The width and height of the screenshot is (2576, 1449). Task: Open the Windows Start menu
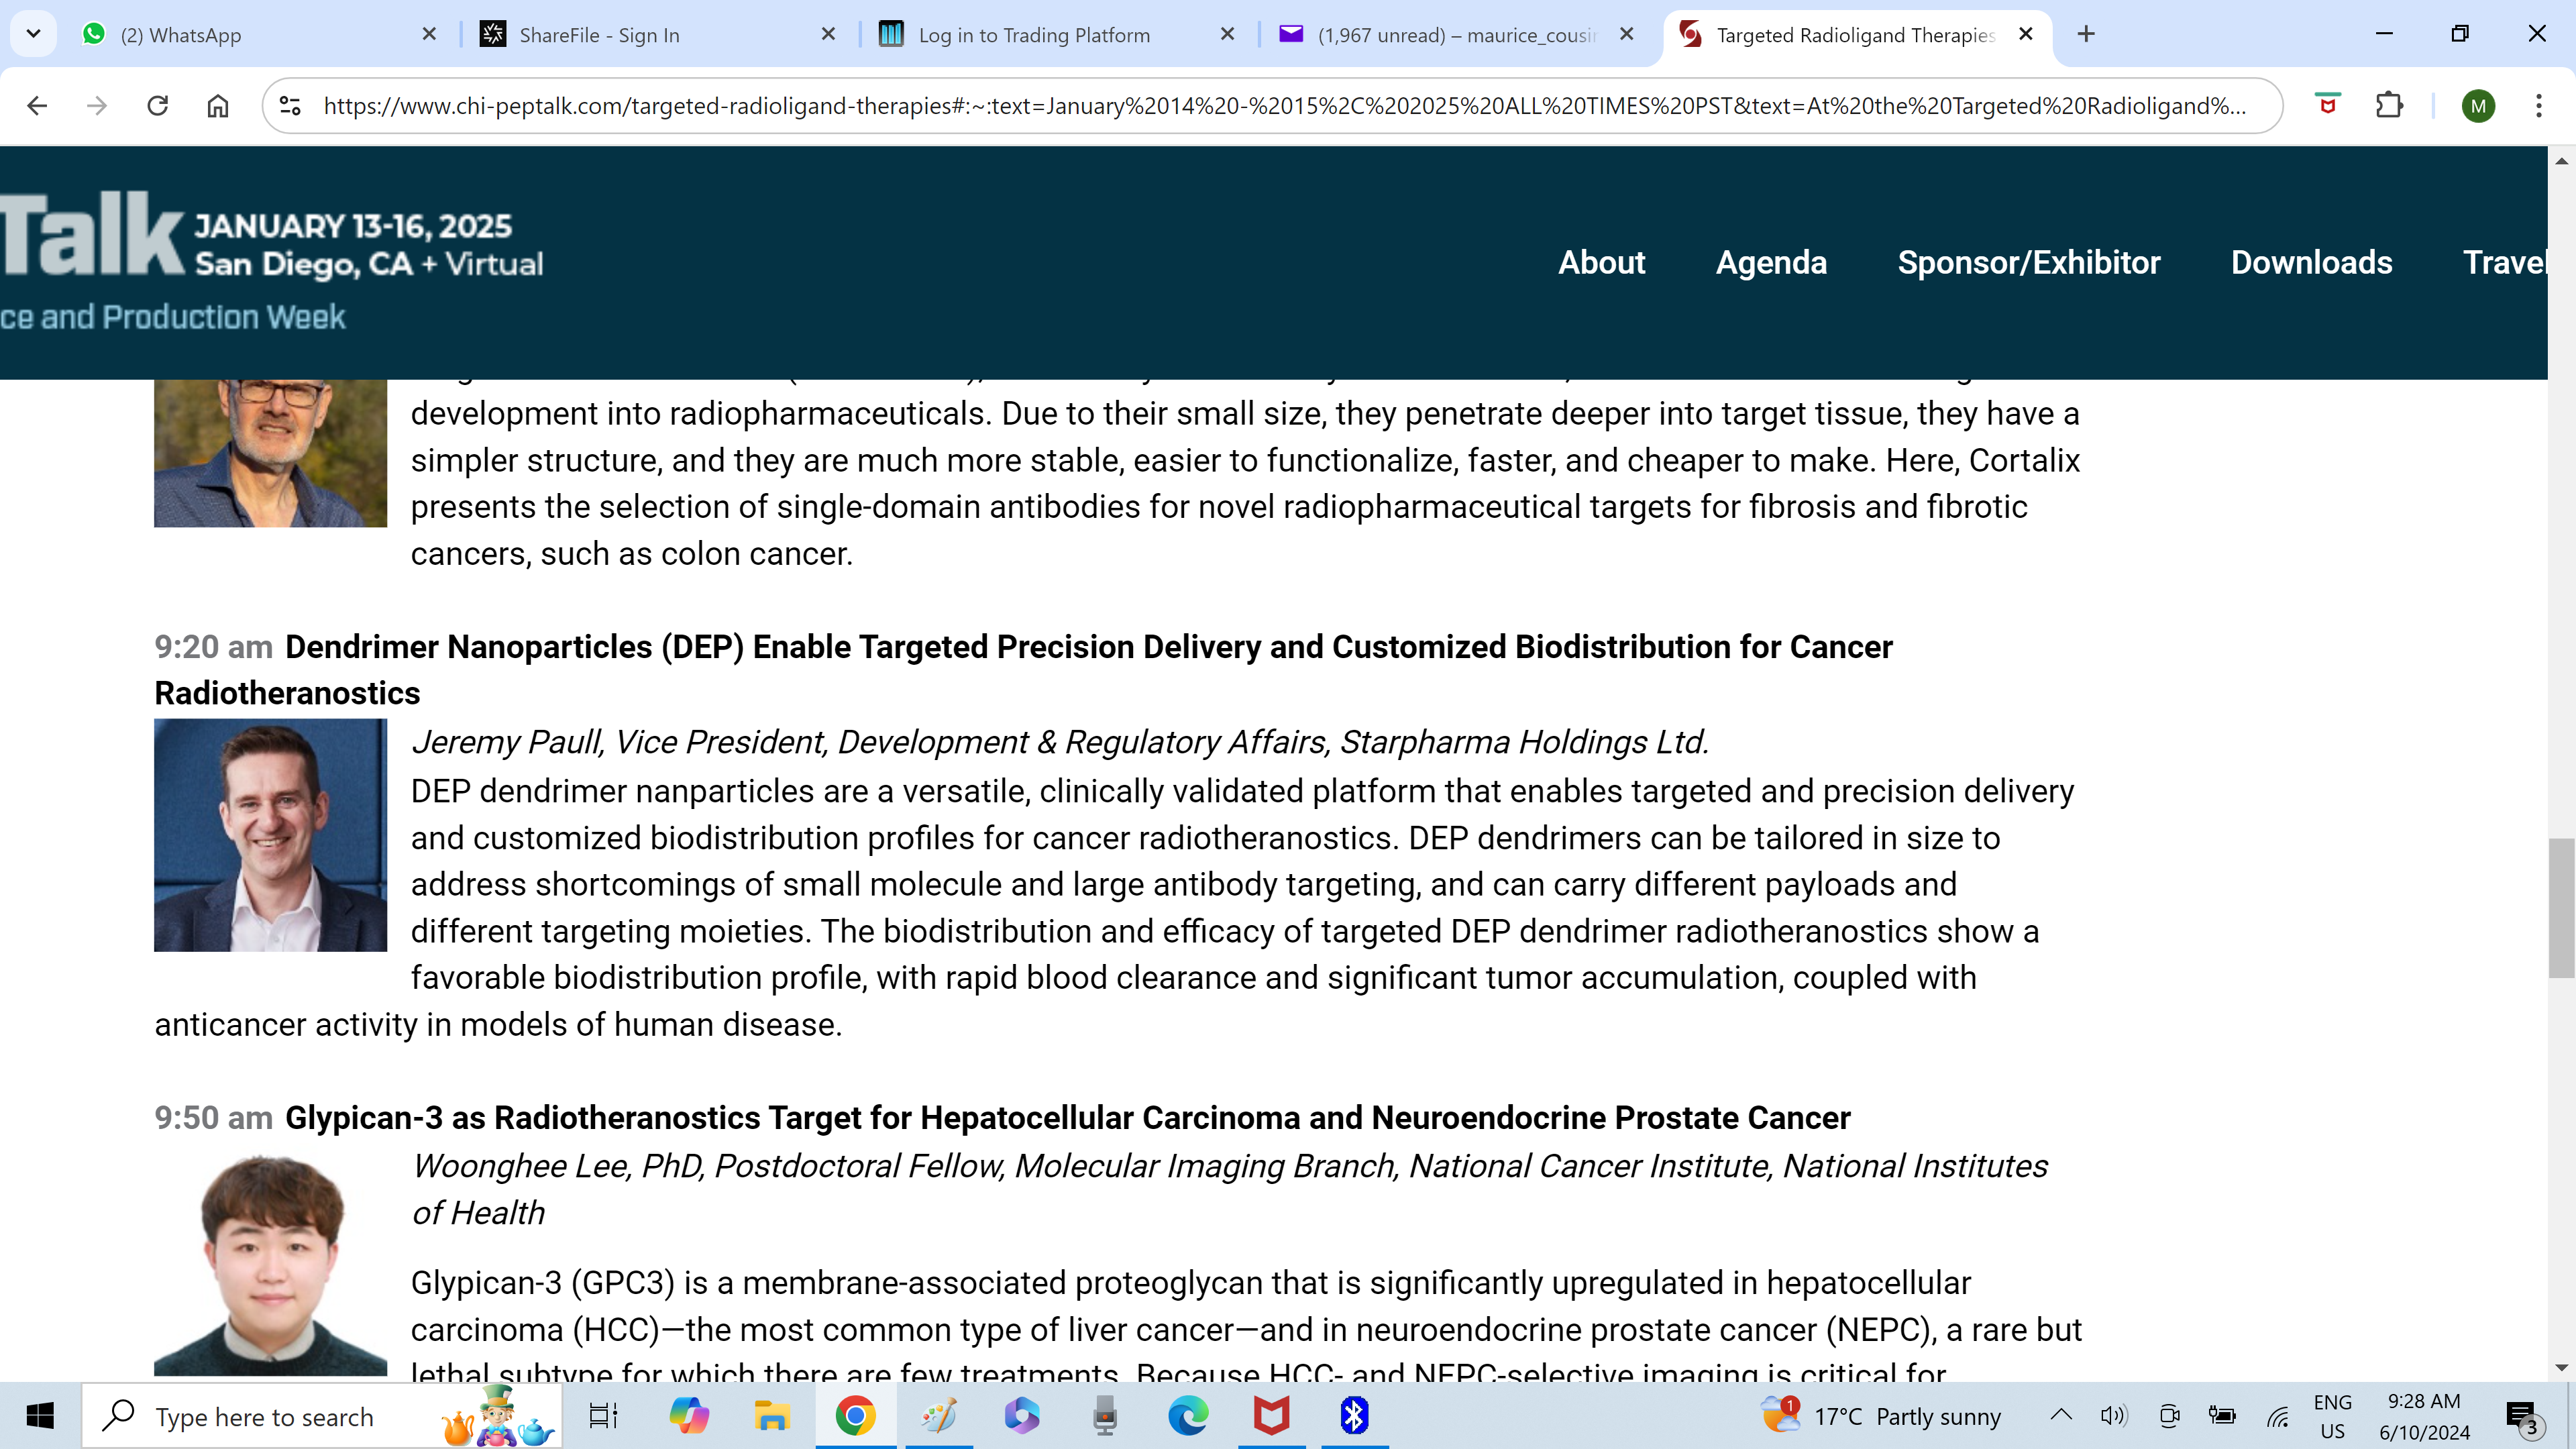[40, 1416]
